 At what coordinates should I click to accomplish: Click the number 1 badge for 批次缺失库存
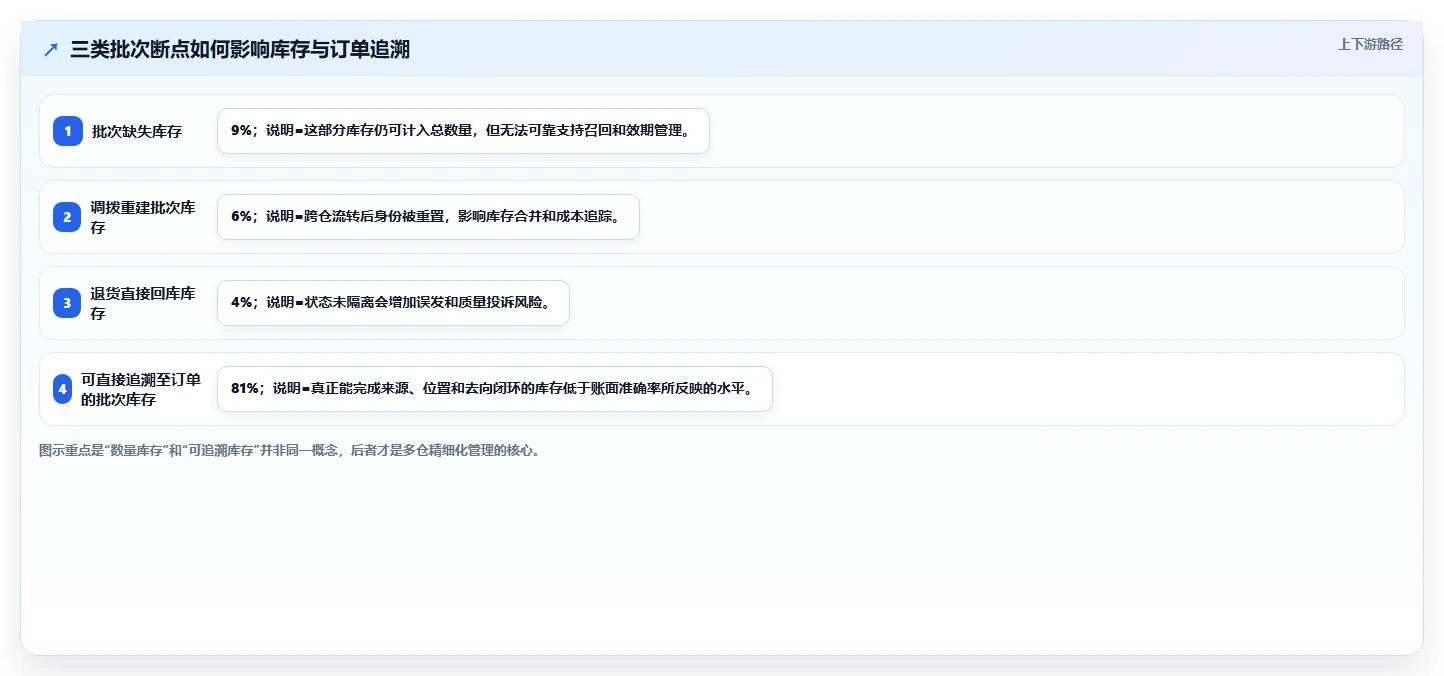pyautogui.click(x=68, y=131)
